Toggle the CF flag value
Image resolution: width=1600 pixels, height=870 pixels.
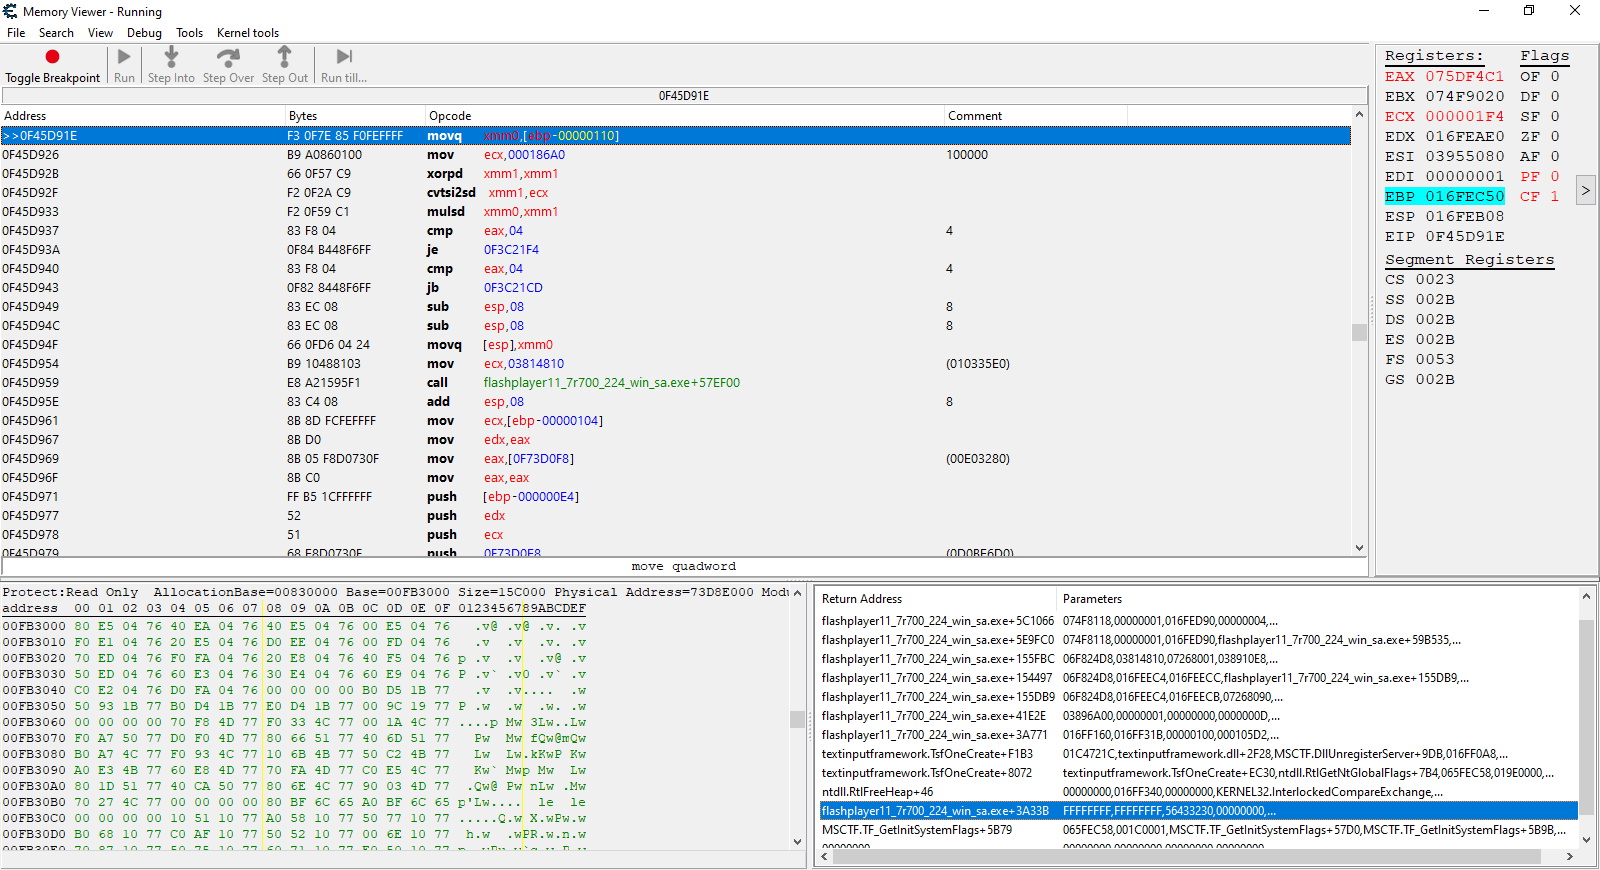click(x=1554, y=197)
